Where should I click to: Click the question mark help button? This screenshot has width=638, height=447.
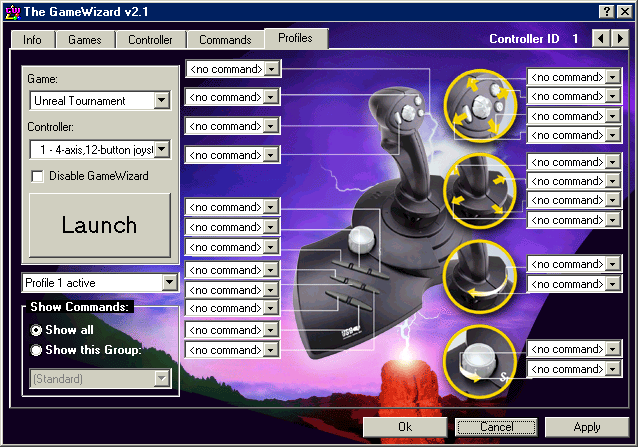607,11
